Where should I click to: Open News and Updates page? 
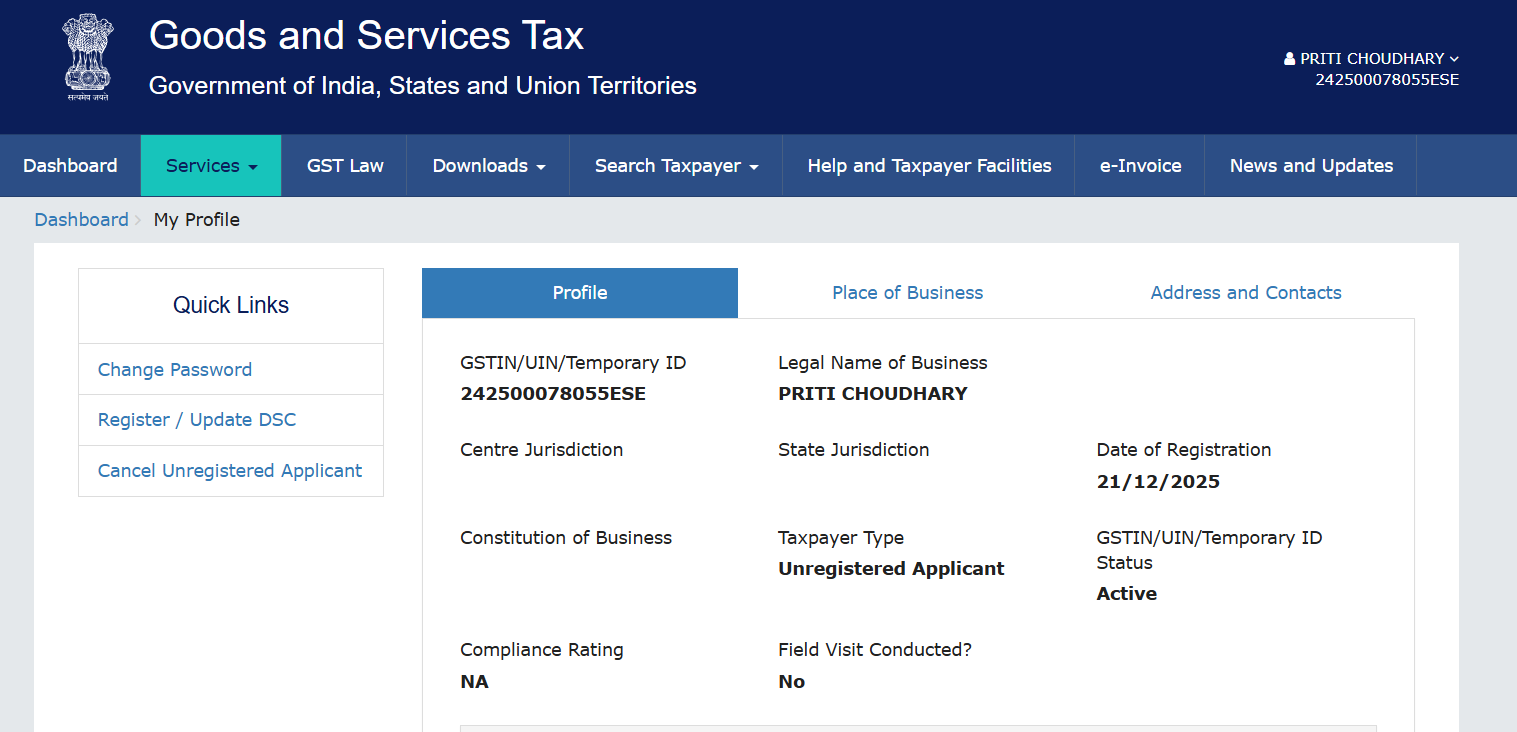pos(1311,166)
